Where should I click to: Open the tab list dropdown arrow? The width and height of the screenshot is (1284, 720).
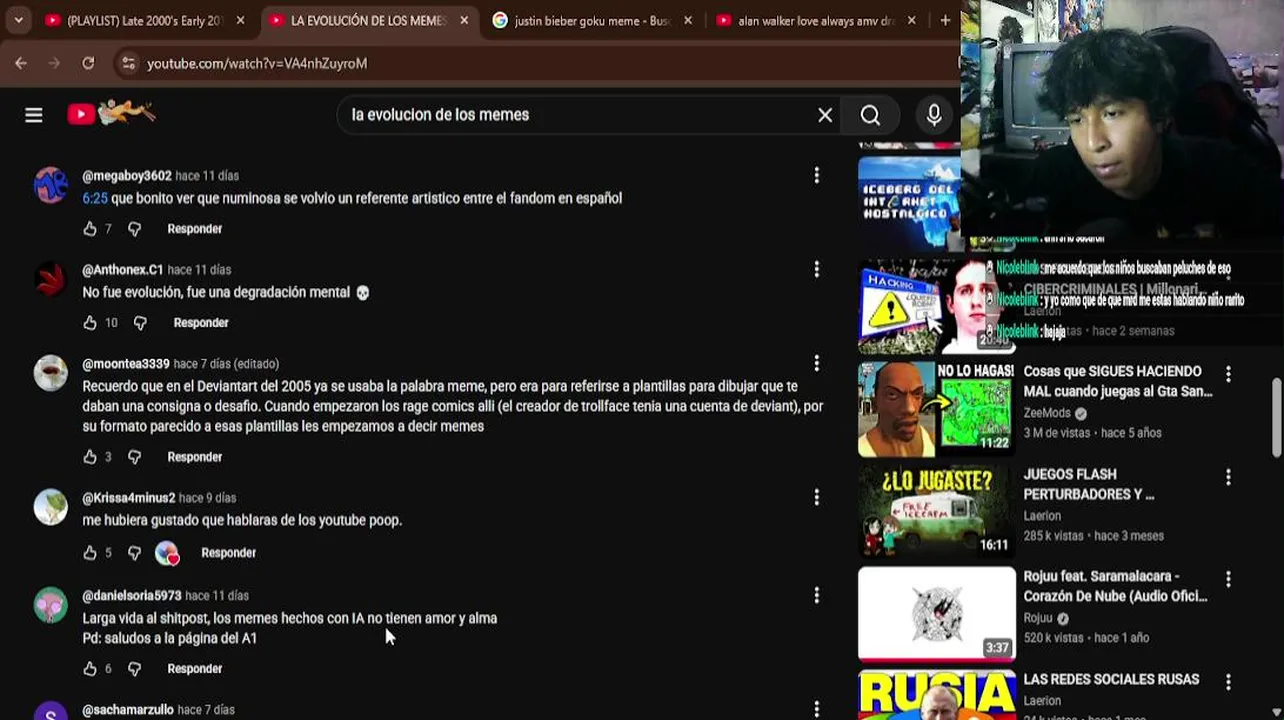(18, 20)
